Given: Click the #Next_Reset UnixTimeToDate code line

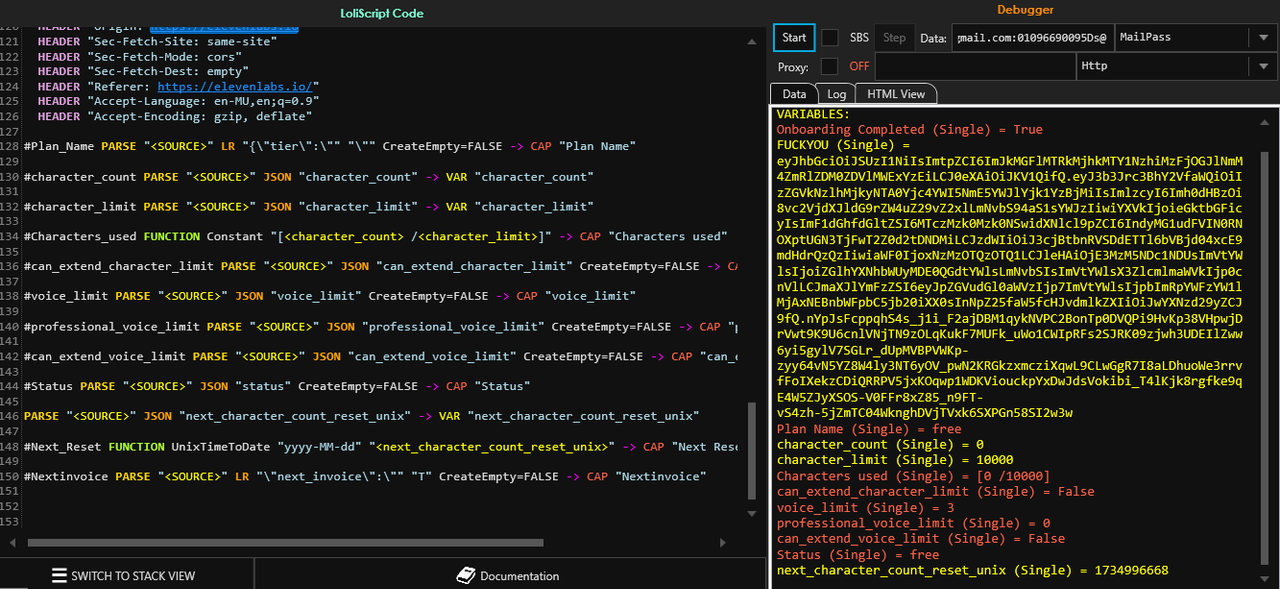Looking at the screenshot, I should pyautogui.click(x=380, y=446).
